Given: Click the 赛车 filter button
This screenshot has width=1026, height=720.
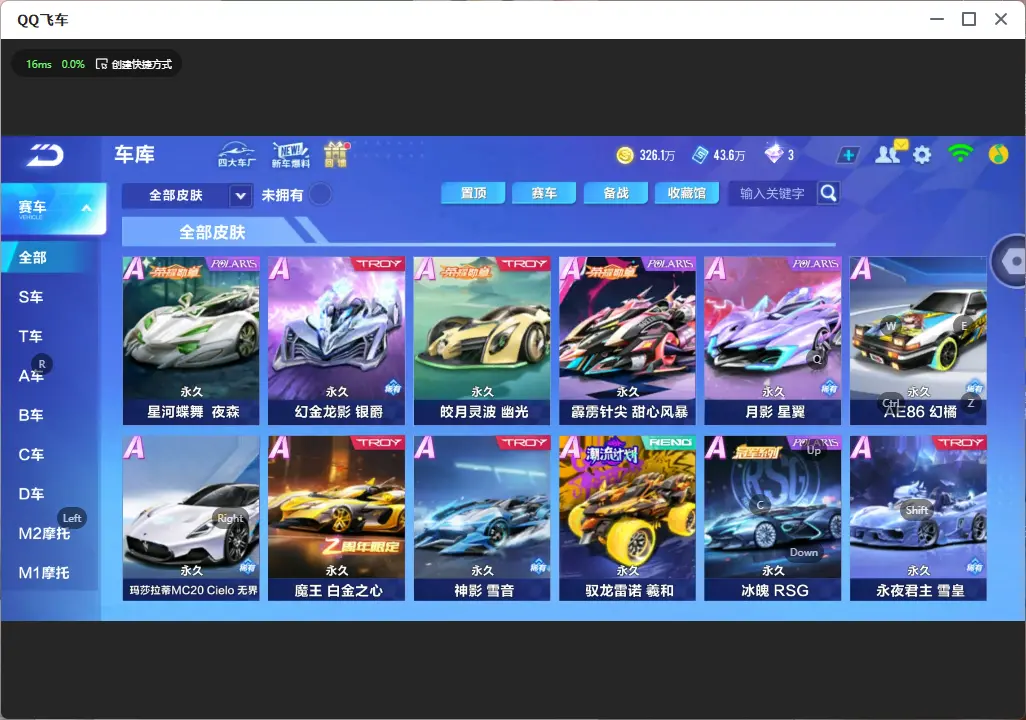Looking at the screenshot, I should 544,193.
